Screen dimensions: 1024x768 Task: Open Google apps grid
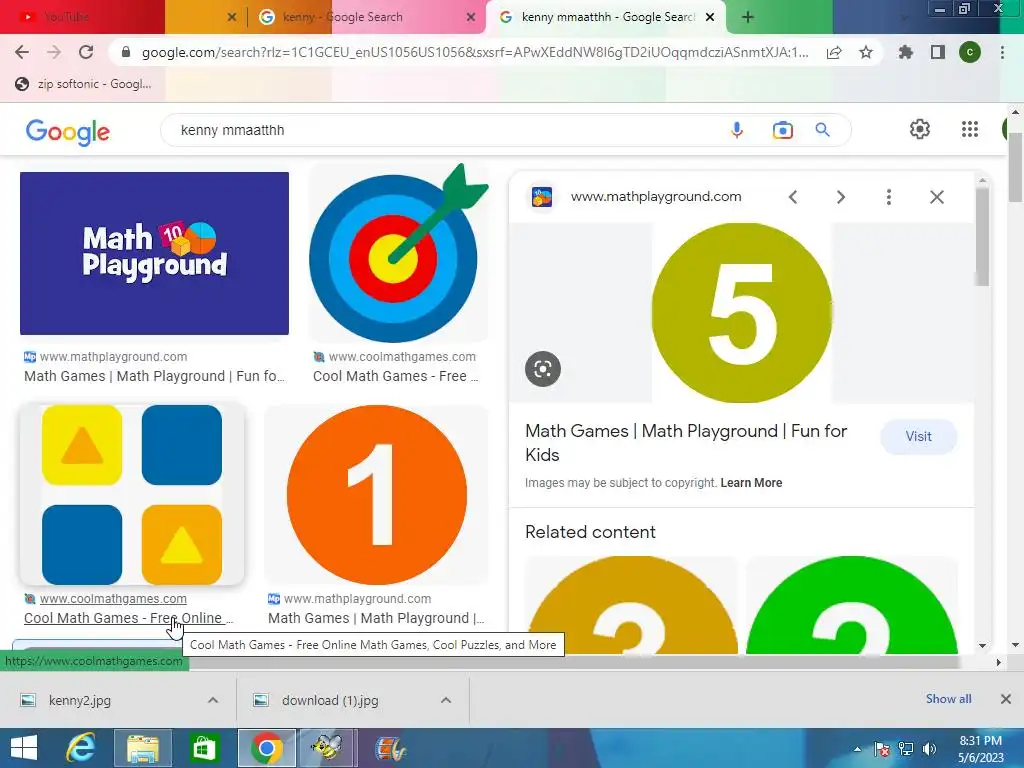970,129
